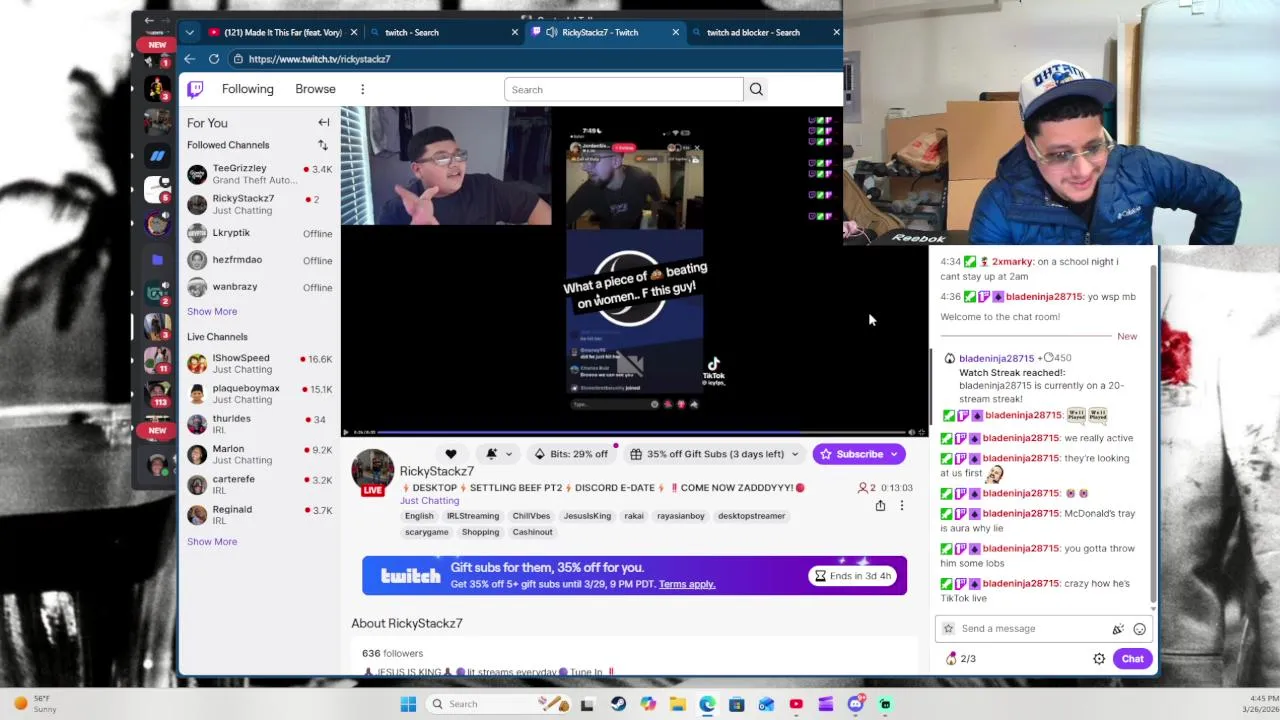Open TeeGrizzley channel in sidebar
The height and width of the screenshot is (720, 1280).
click(260, 174)
